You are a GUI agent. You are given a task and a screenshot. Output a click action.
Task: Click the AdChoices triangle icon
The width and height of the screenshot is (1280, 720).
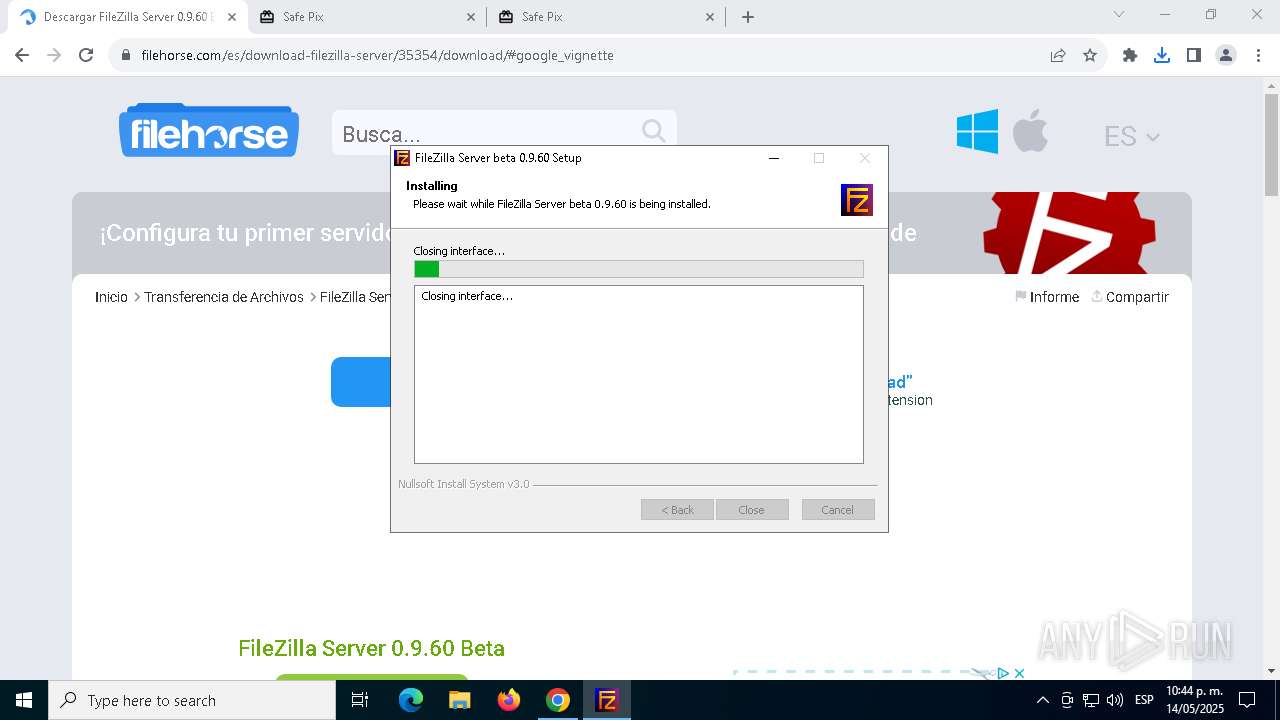pyautogui.click(x=1003, y=673)
